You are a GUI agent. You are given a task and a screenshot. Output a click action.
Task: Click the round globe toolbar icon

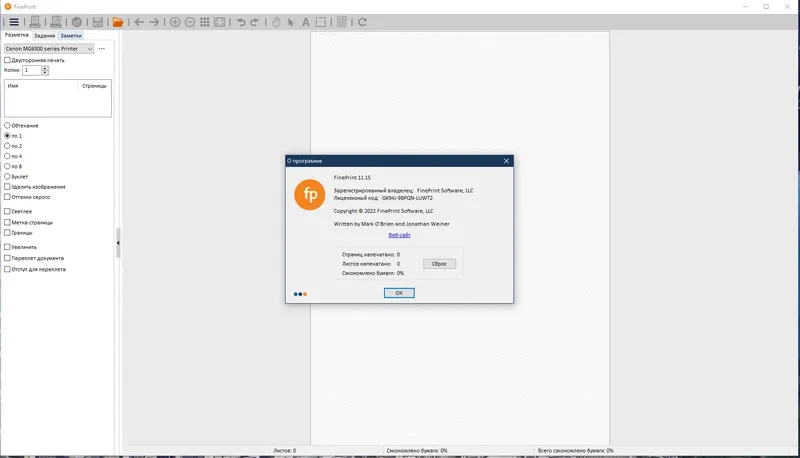coord(77,22)
